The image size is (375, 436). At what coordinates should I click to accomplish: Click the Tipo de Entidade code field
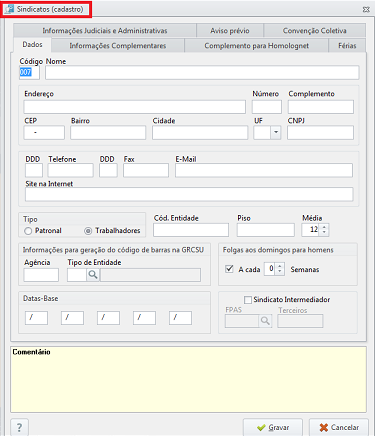point(77,275)
